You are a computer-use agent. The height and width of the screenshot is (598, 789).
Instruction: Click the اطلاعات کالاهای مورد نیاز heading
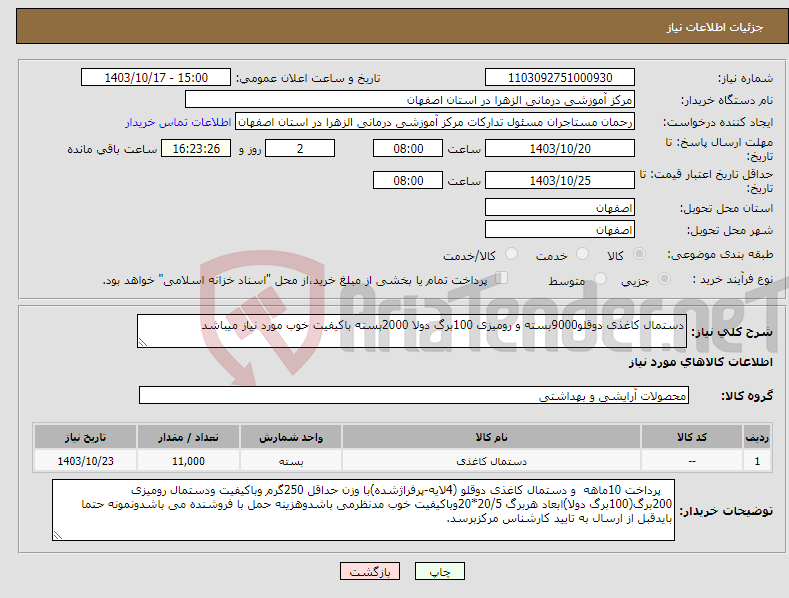pyautogui.click(x=700, y=362)
